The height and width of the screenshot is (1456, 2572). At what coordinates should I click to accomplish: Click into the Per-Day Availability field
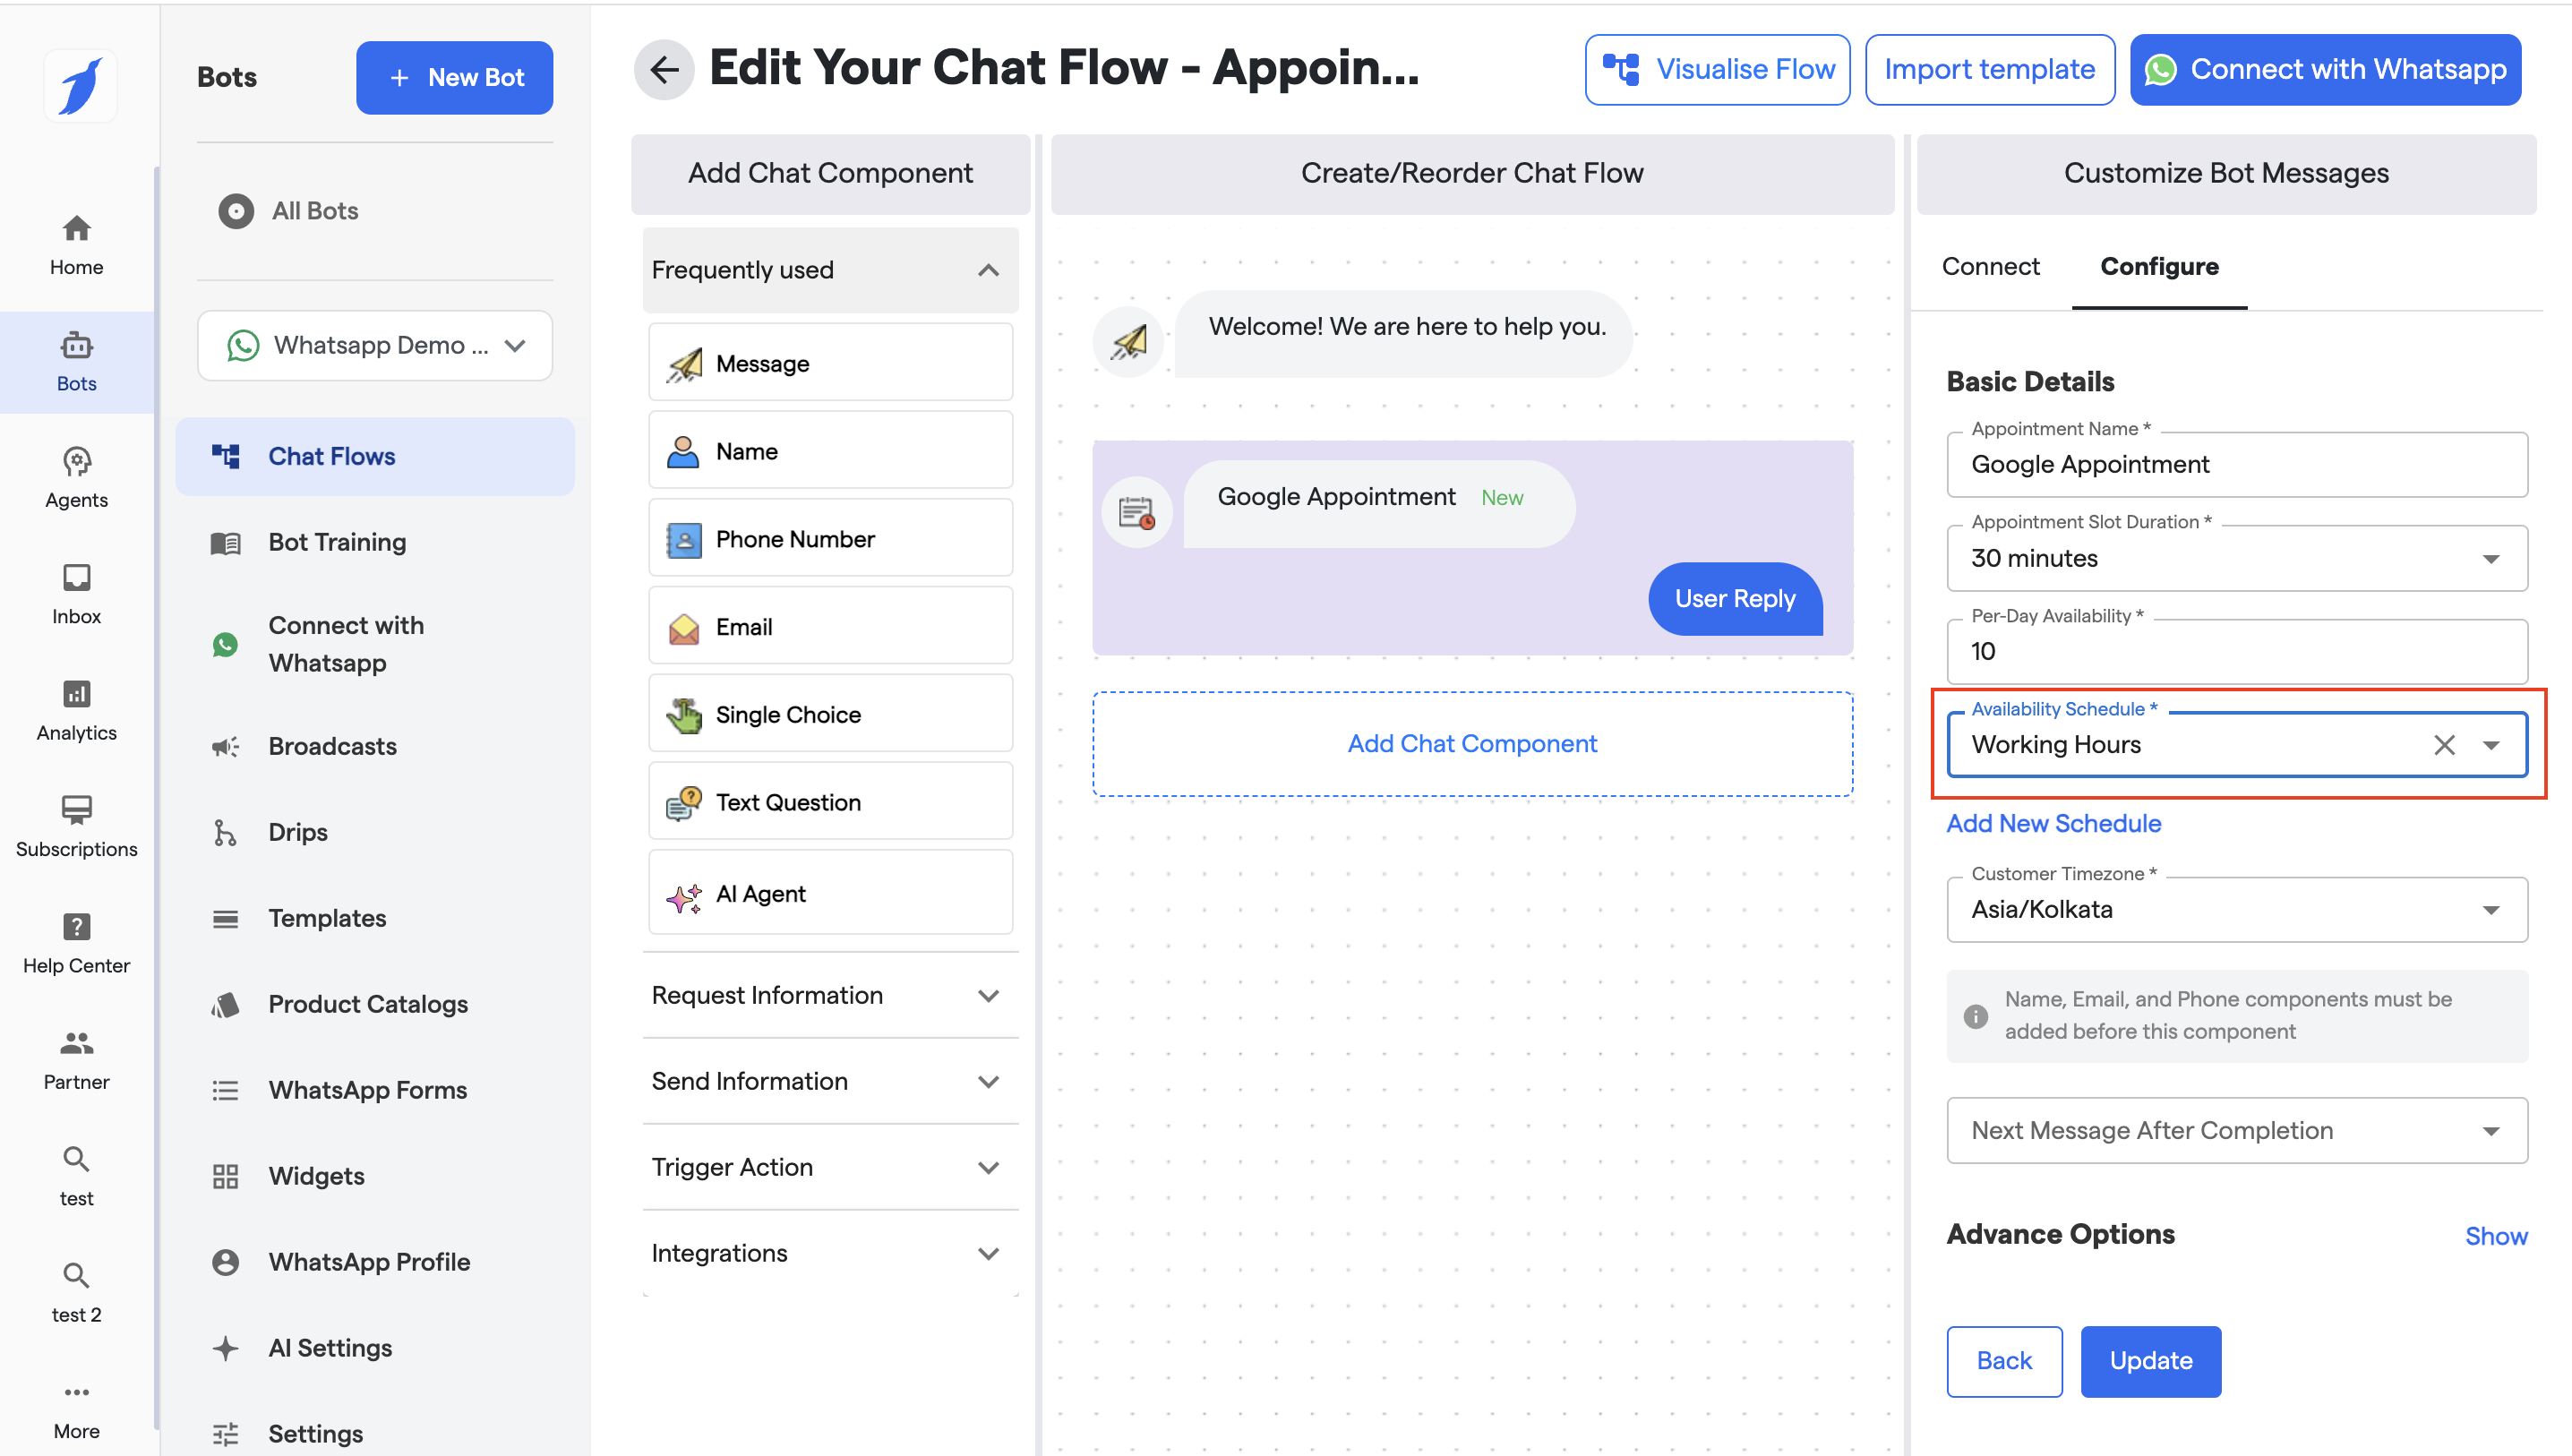coord(2236,652)
